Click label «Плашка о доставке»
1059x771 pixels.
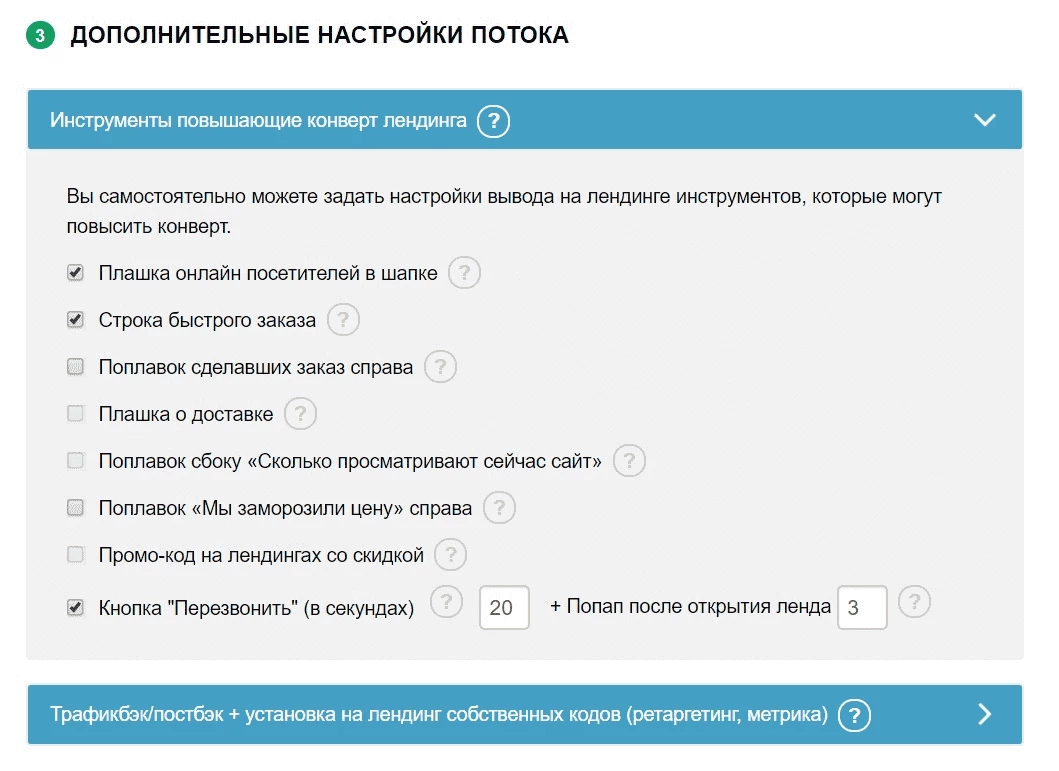coord(186,414)
